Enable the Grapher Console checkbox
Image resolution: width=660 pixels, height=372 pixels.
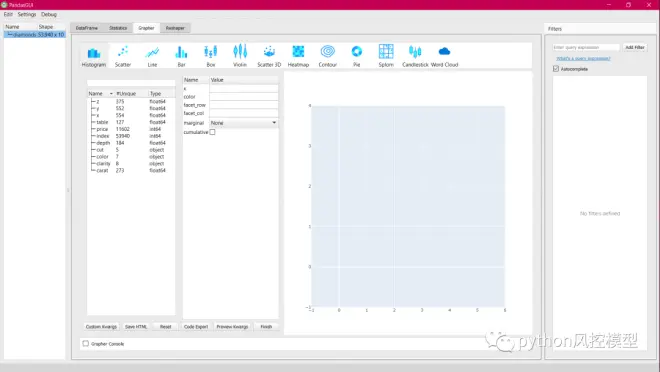(x=86, y=343)
